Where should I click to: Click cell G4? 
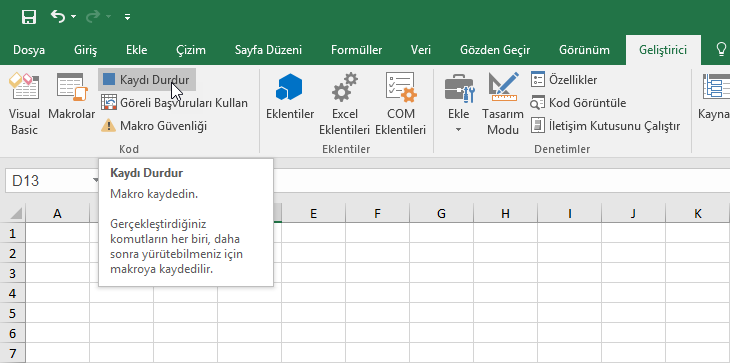441,293
